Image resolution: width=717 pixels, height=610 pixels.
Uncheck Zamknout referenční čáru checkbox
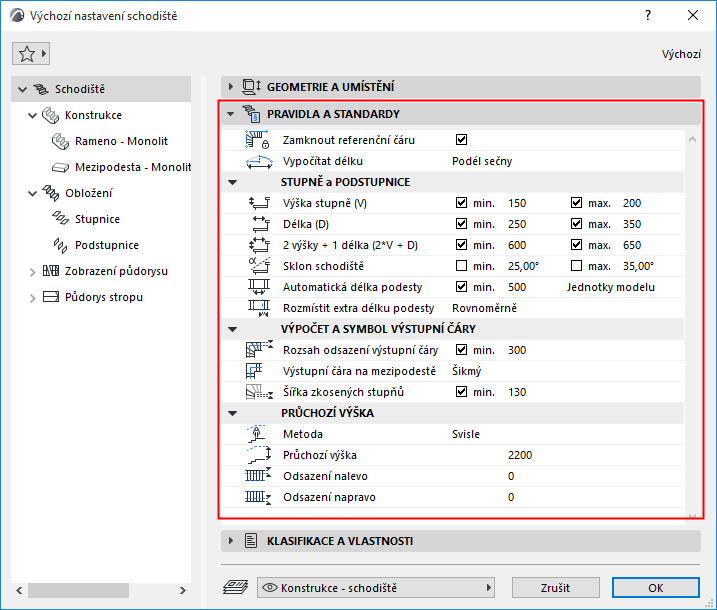click(x=461, y=140)
